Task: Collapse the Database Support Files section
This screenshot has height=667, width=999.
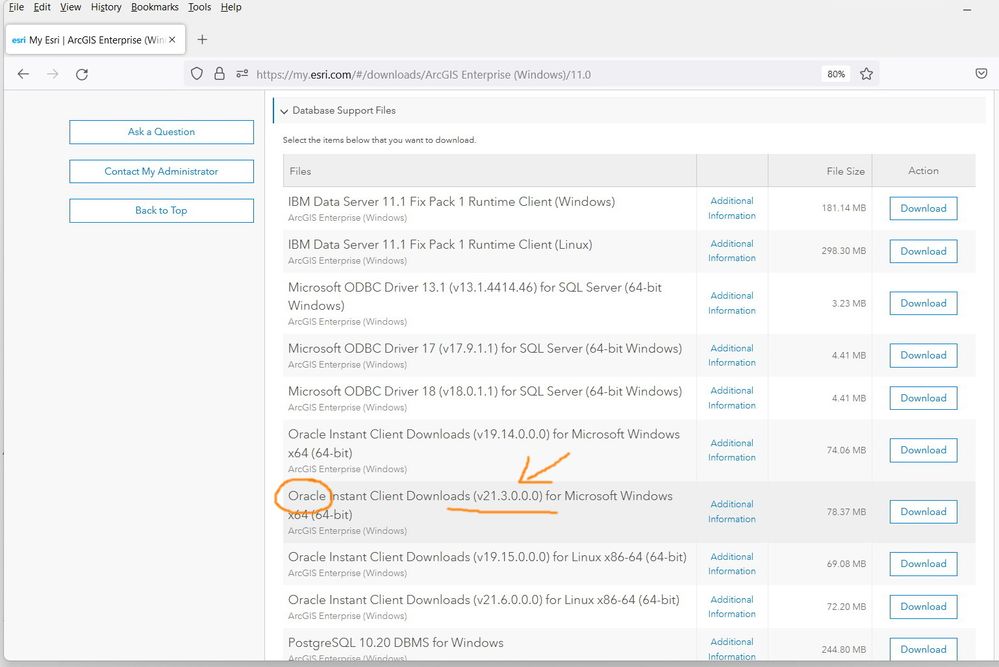Action: (x=284, y=111)
